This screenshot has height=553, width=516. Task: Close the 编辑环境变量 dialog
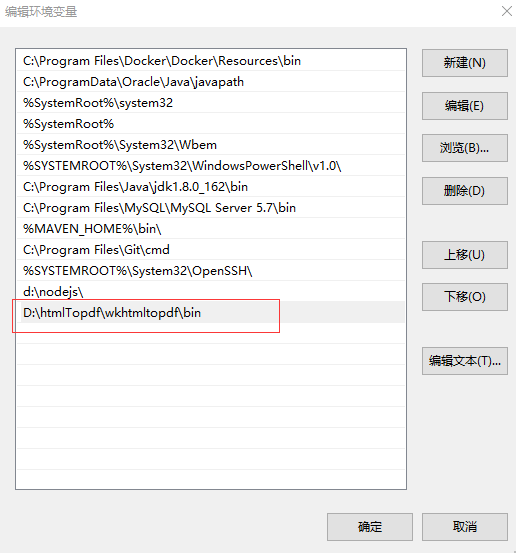[507, 11]
